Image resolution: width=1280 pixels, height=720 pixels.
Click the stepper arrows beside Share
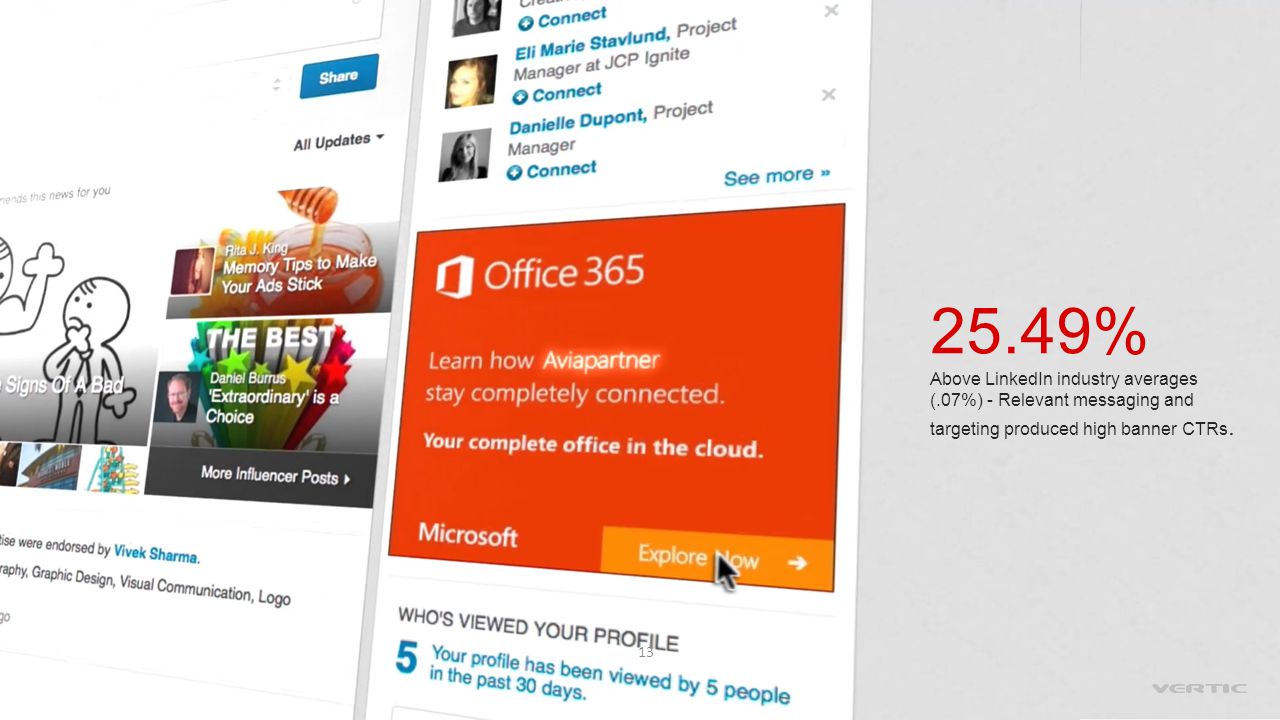[x=276, y=86]
